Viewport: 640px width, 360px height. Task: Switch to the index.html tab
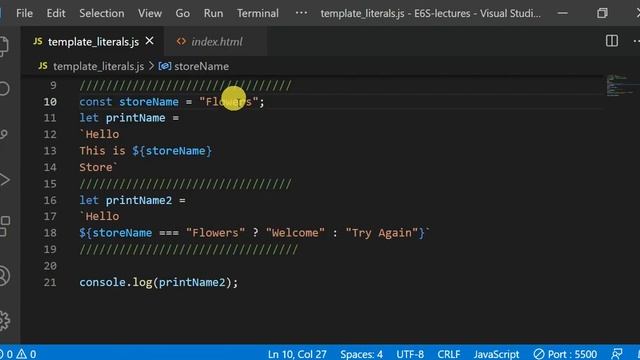[x=217, y=42]
